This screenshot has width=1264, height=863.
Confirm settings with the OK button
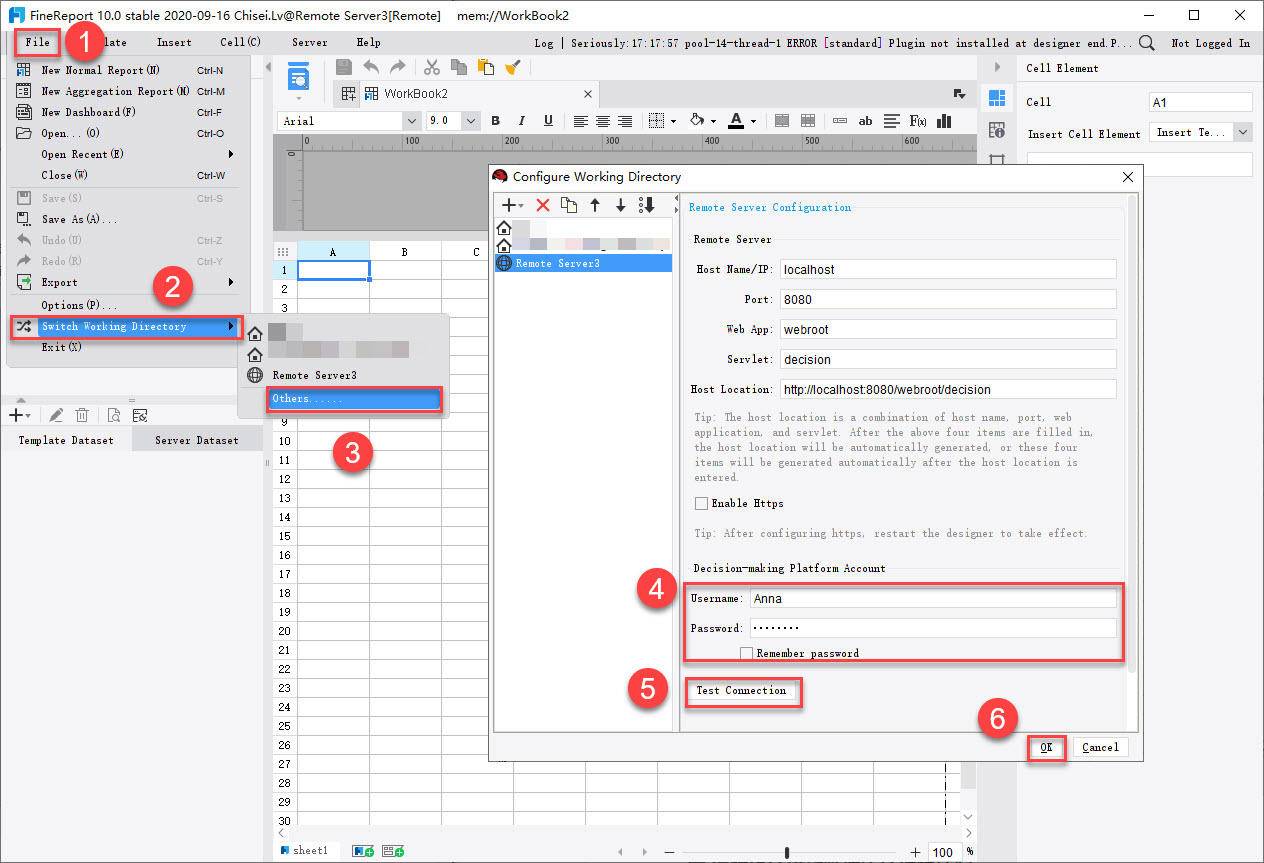coord(1046,747)
